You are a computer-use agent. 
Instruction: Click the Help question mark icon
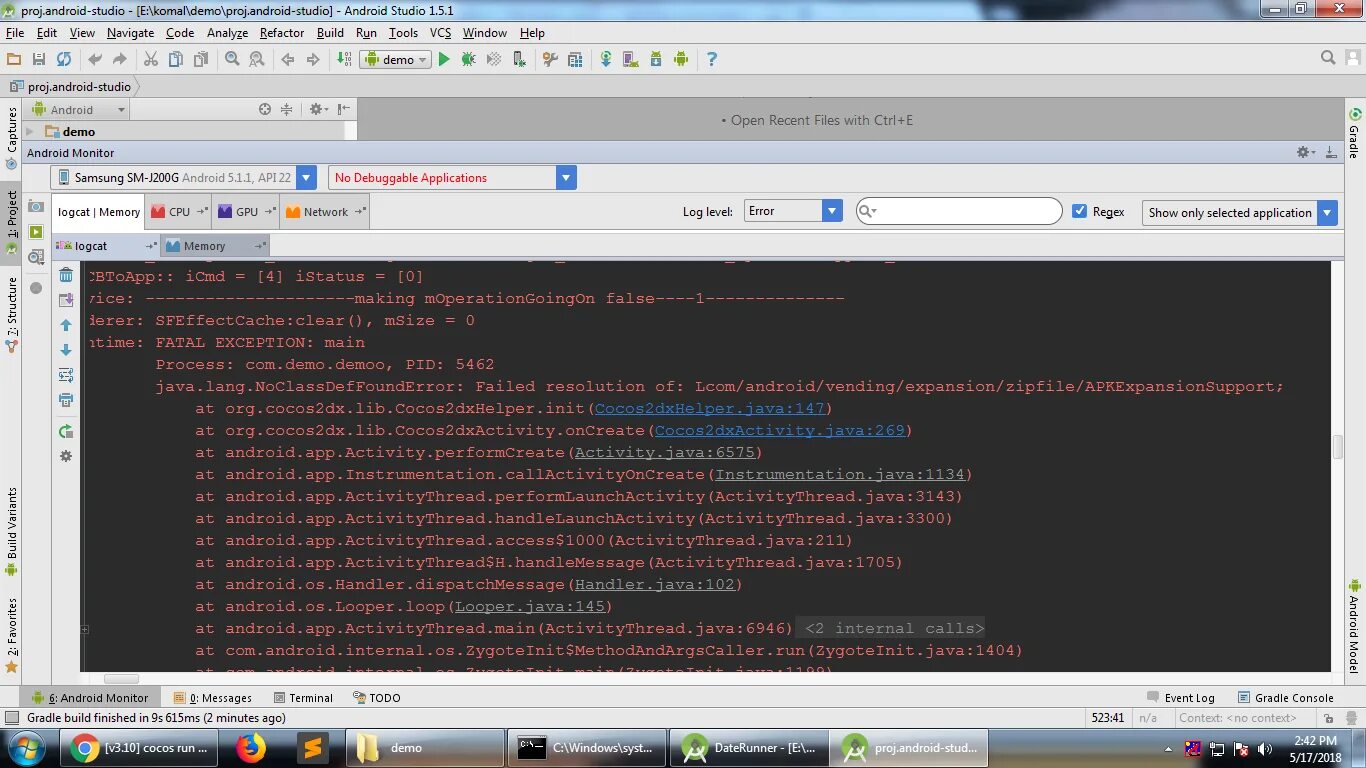click(712, 60)
